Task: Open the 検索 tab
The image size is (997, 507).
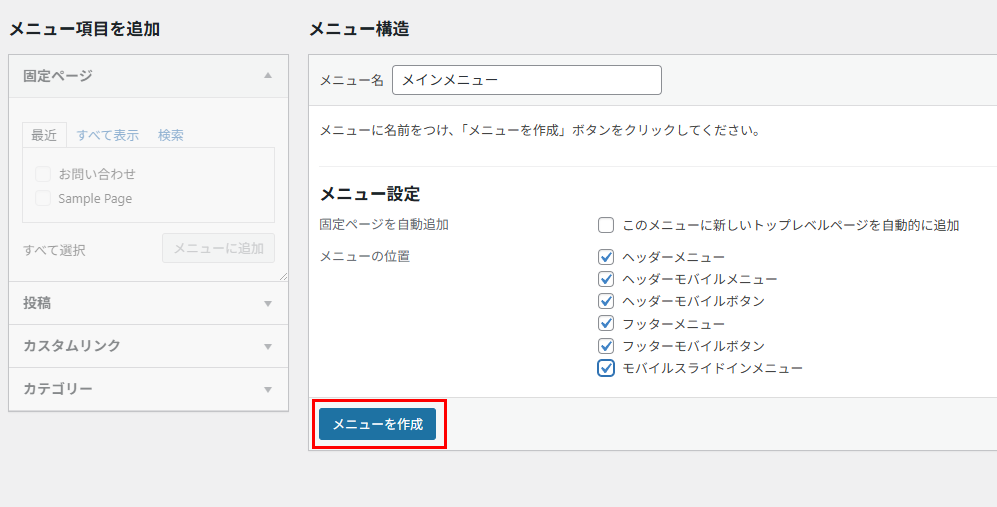Action: (x=170, y=135)
